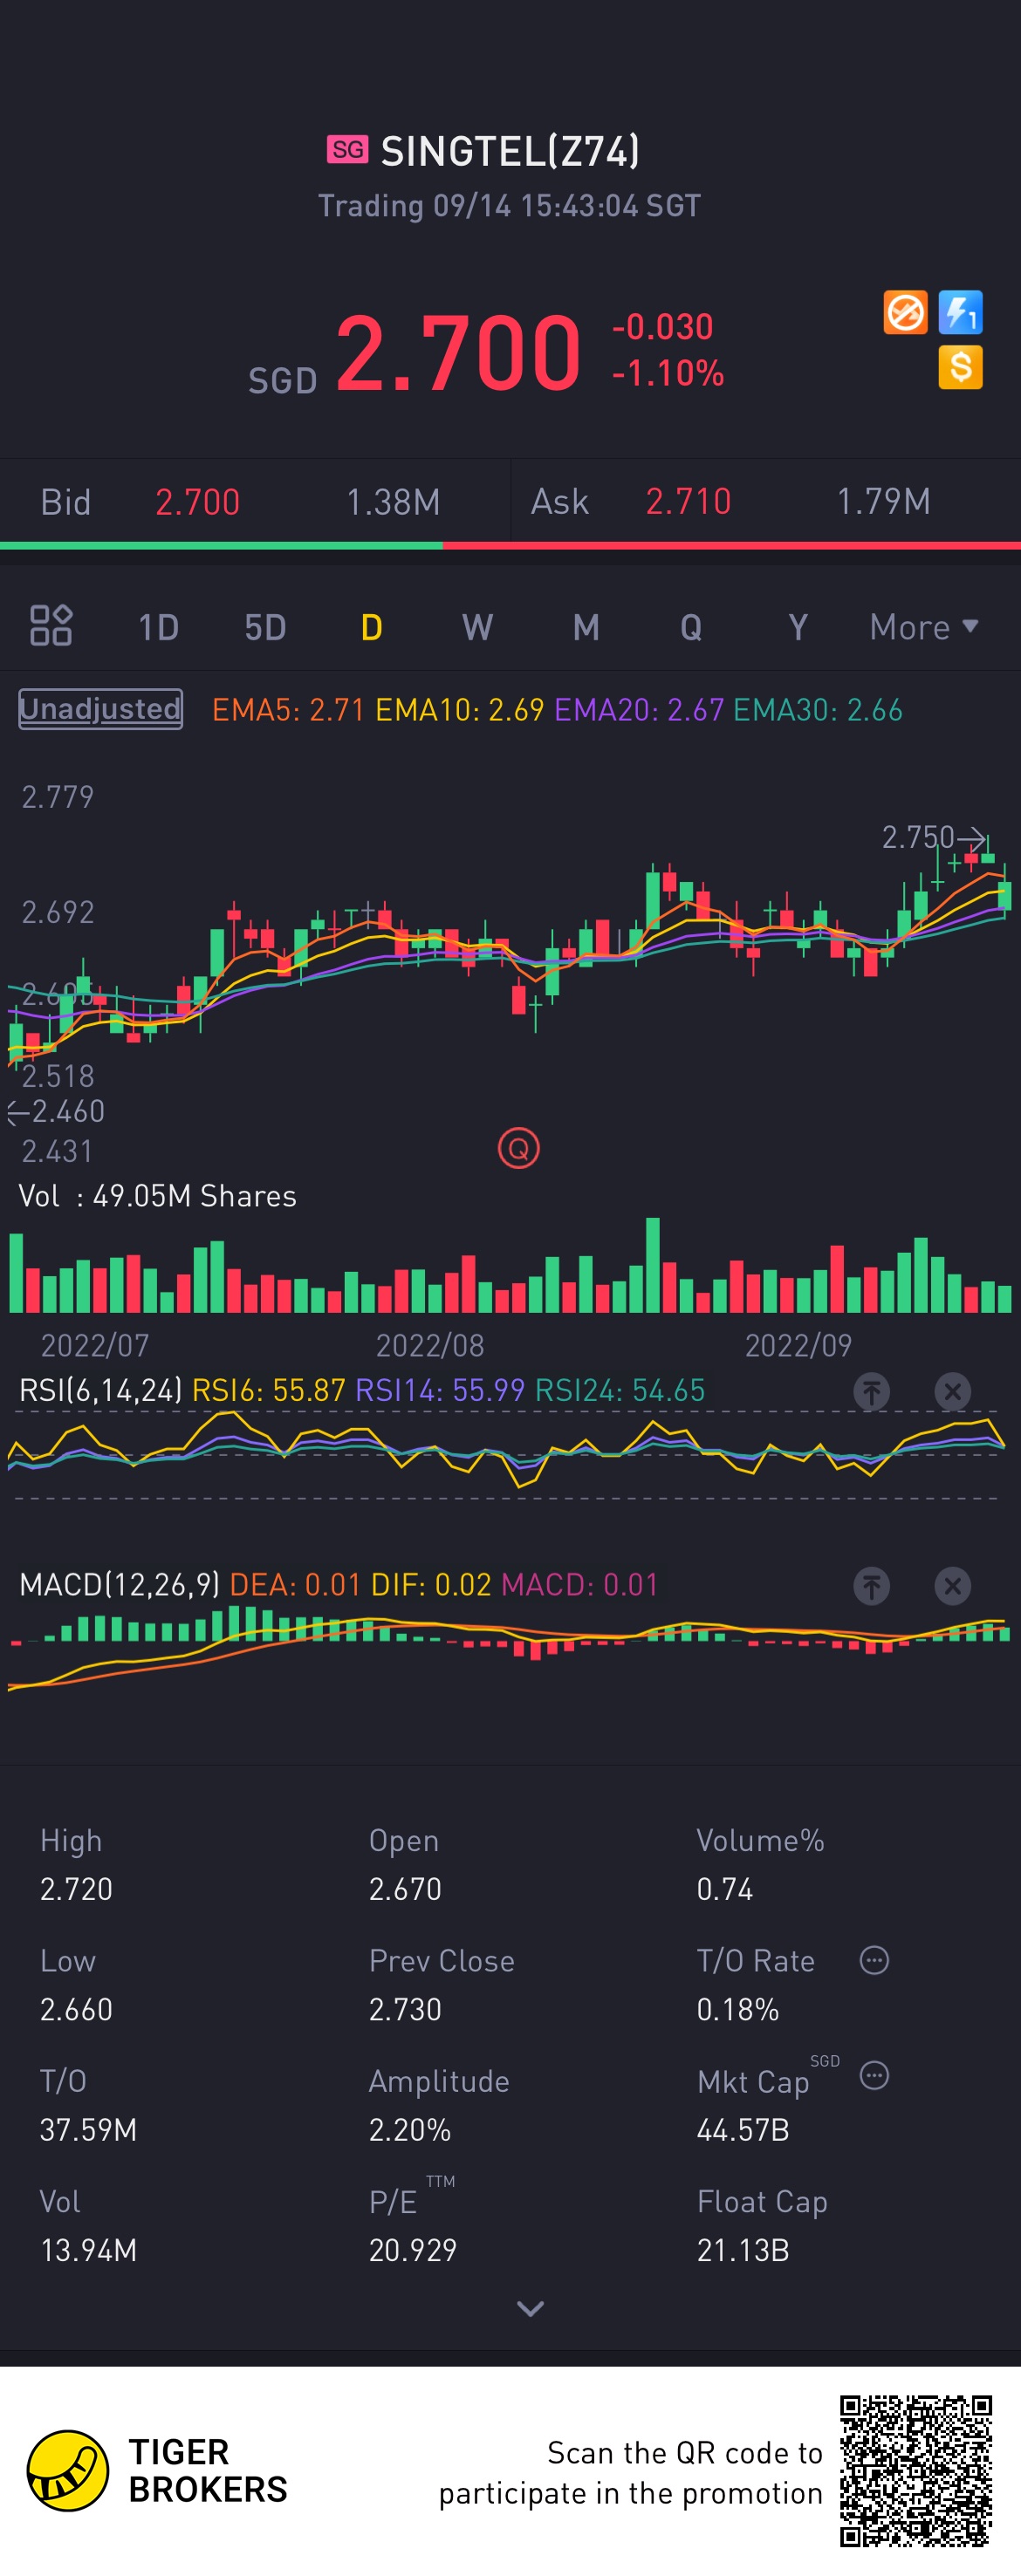Tap the orange no-shorting badge icon
The width and height of the screenshot is (1021, 2576).
pyautogui.click(x=905, y=312)
